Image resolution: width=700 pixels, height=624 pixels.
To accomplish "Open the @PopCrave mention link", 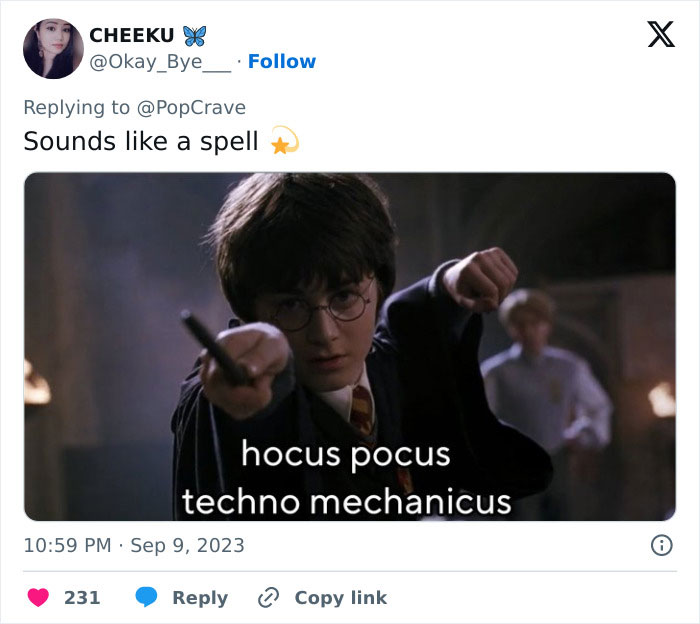I will click(191, 108).
